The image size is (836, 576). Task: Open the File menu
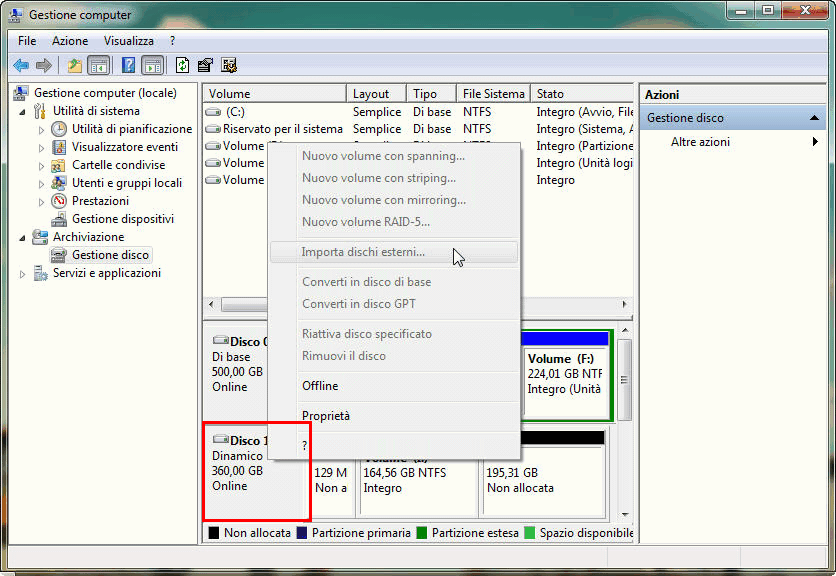coord(27,41)
